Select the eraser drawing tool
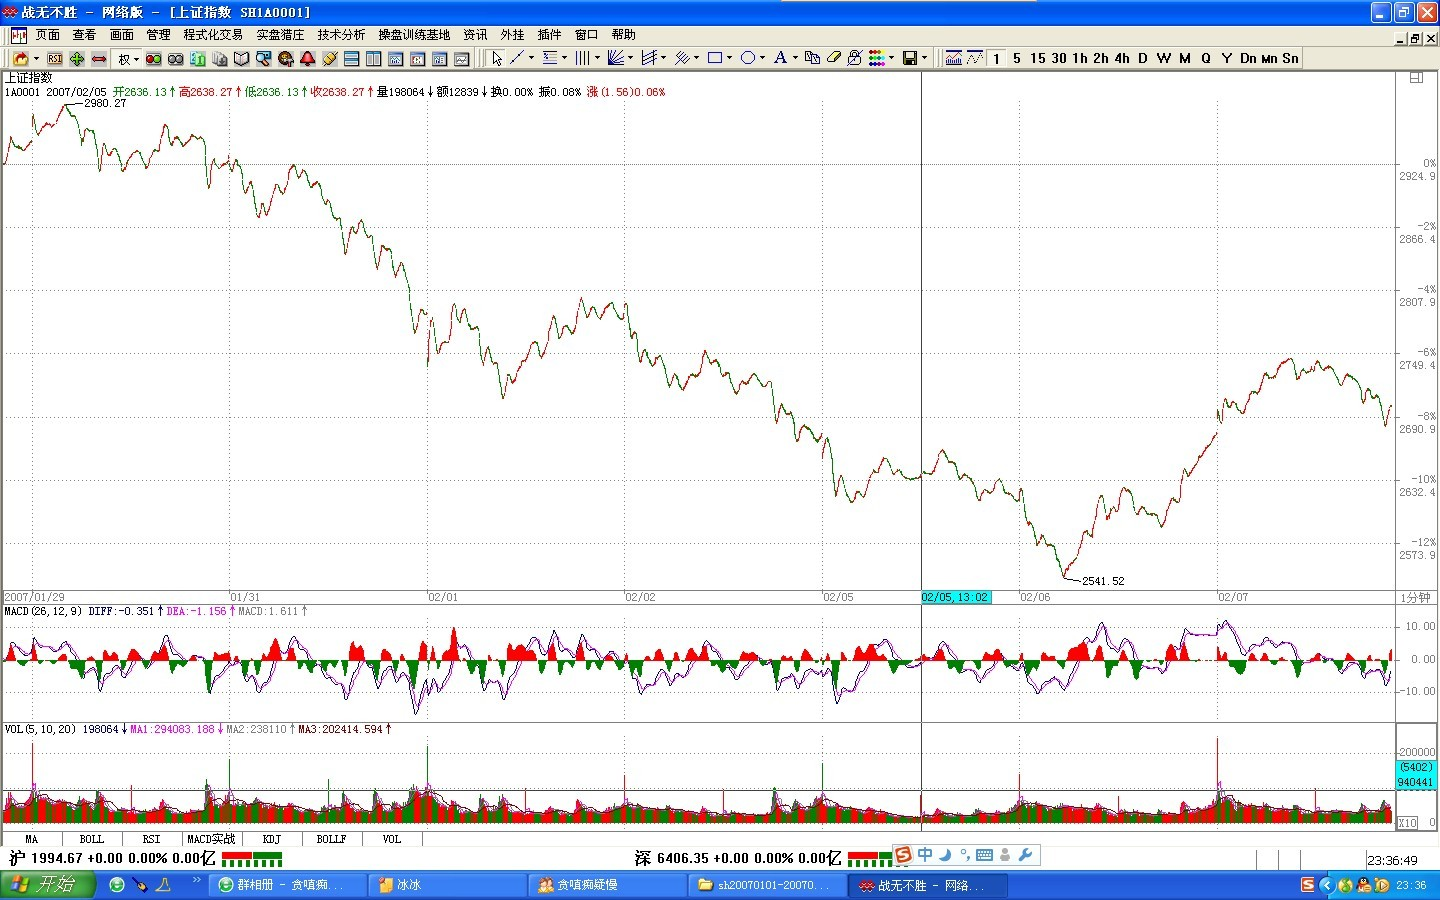The image size is (1440, 900). (834, 59)
